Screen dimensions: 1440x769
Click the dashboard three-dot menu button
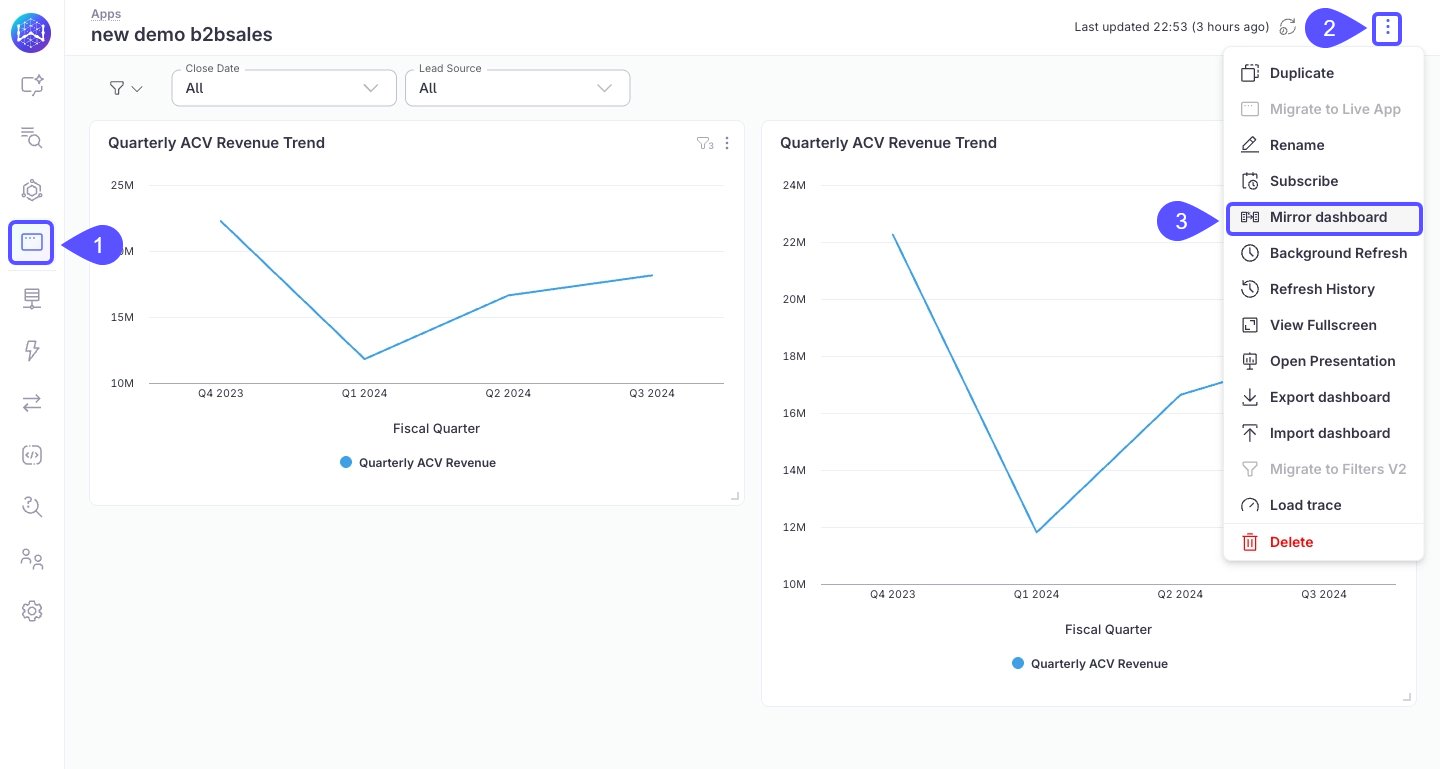coord(1387,28)
